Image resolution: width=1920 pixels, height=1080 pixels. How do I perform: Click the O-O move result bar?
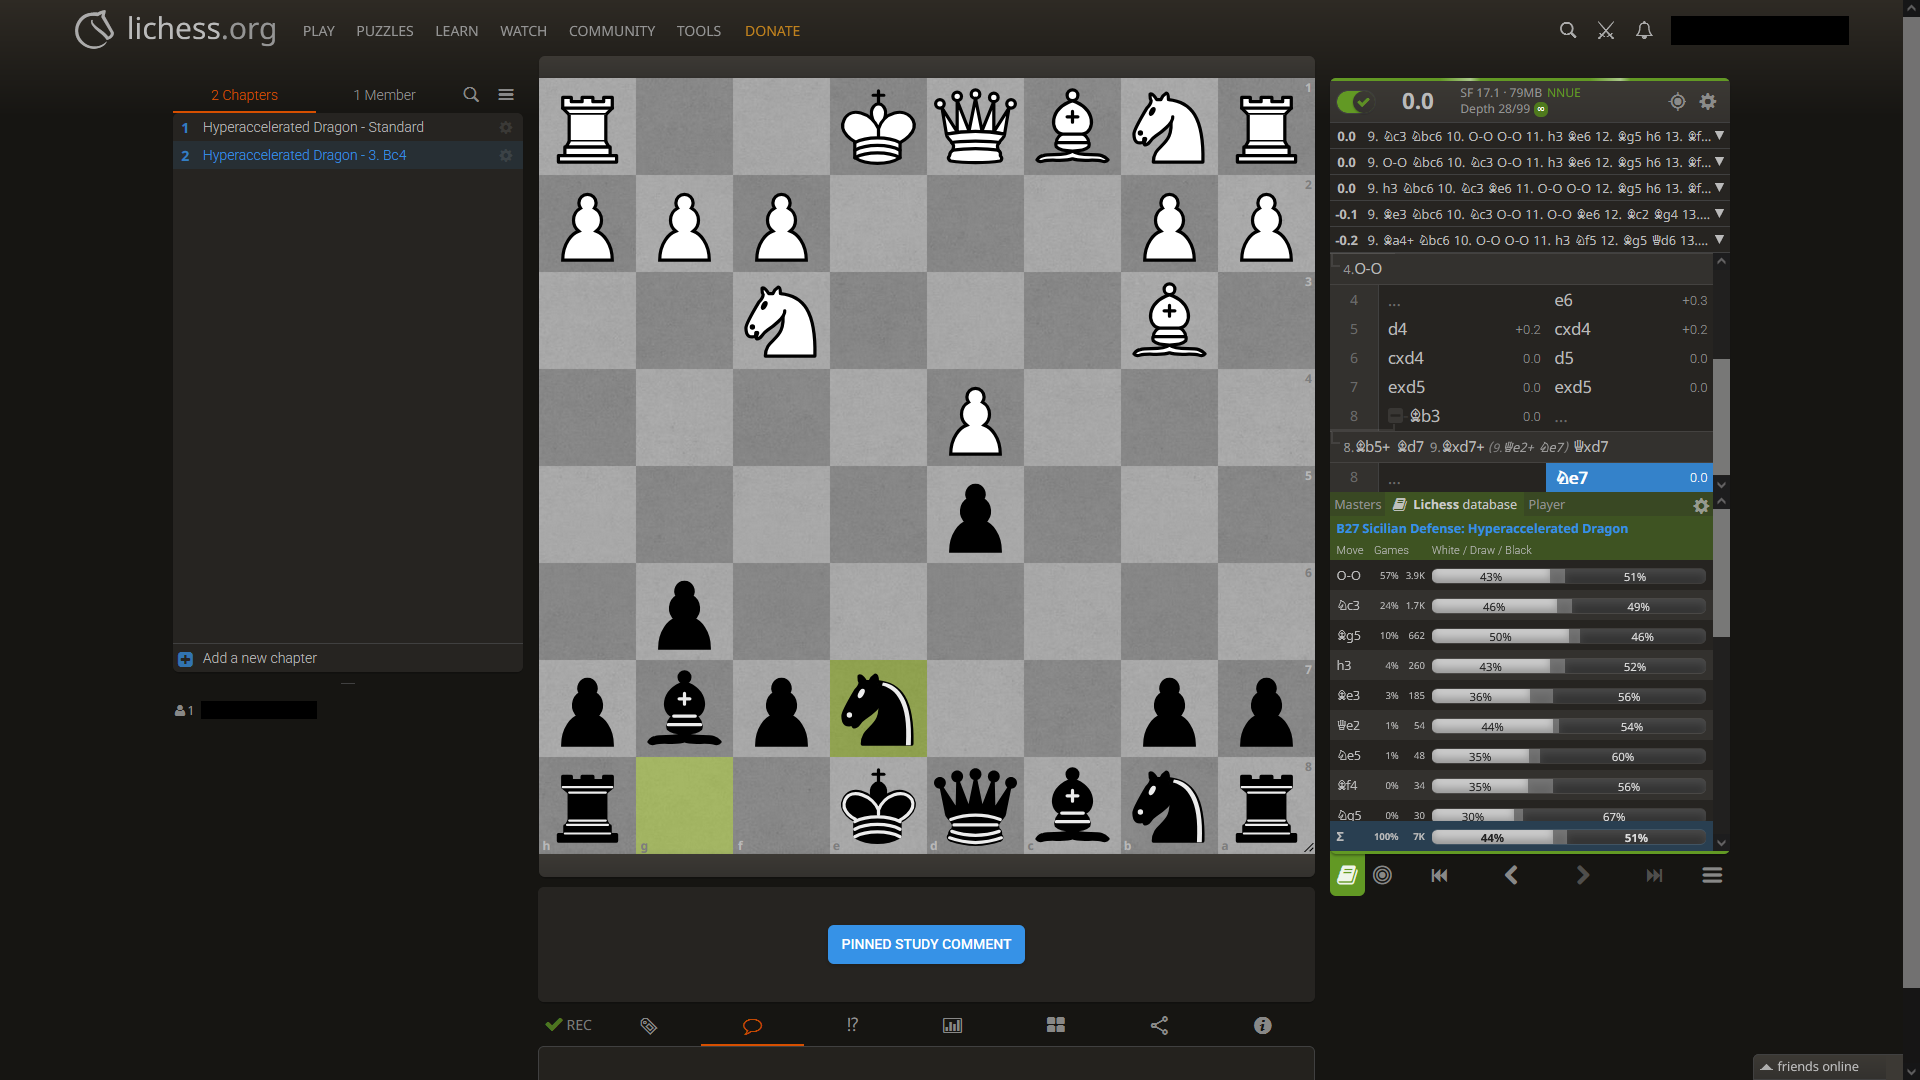(x=1568, y=576)
